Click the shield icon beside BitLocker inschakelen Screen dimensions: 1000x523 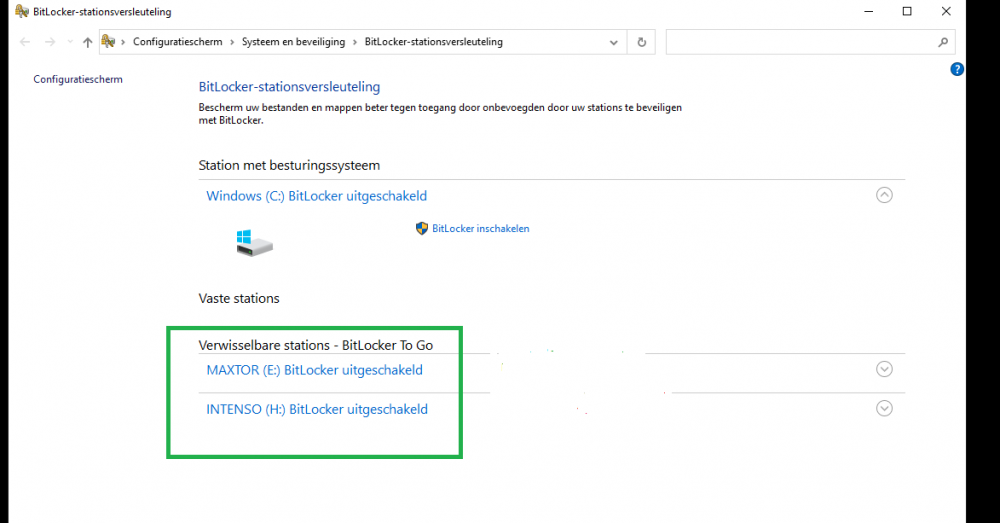tap(422, 228)
